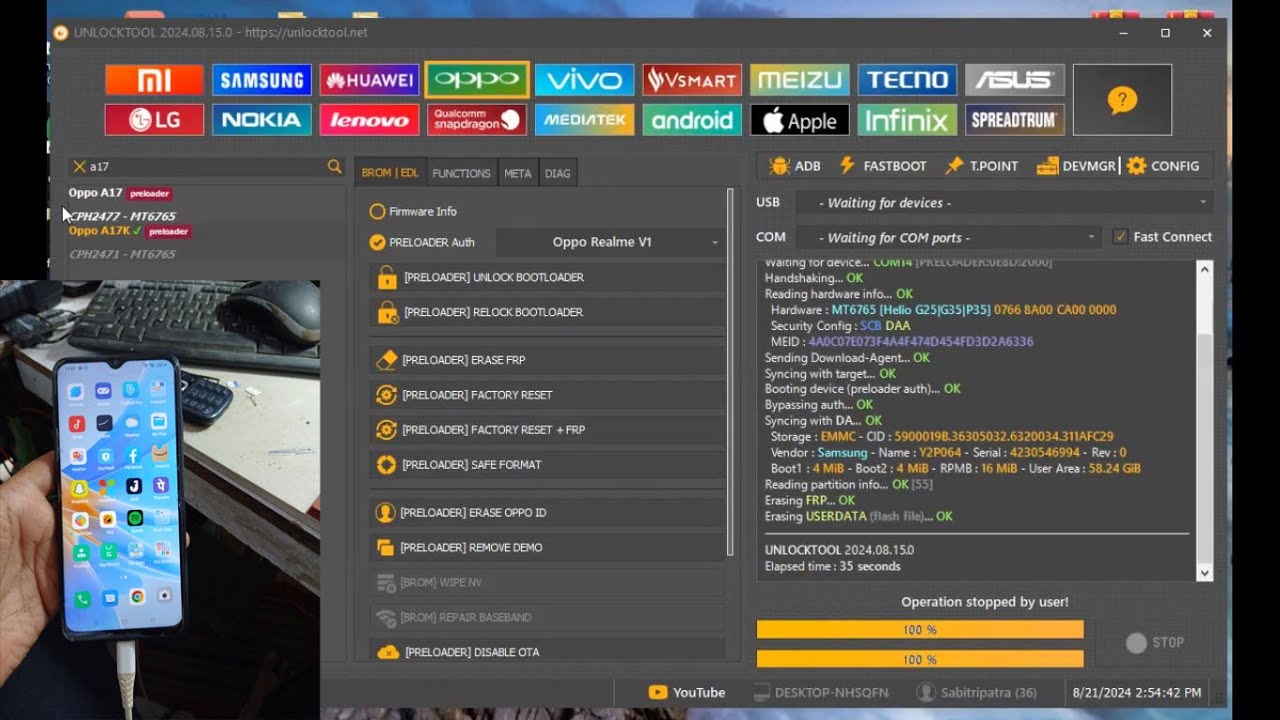Click the functions list scrollbar
The height and width of the screenshot is (720, 1280).
point(730,372)
